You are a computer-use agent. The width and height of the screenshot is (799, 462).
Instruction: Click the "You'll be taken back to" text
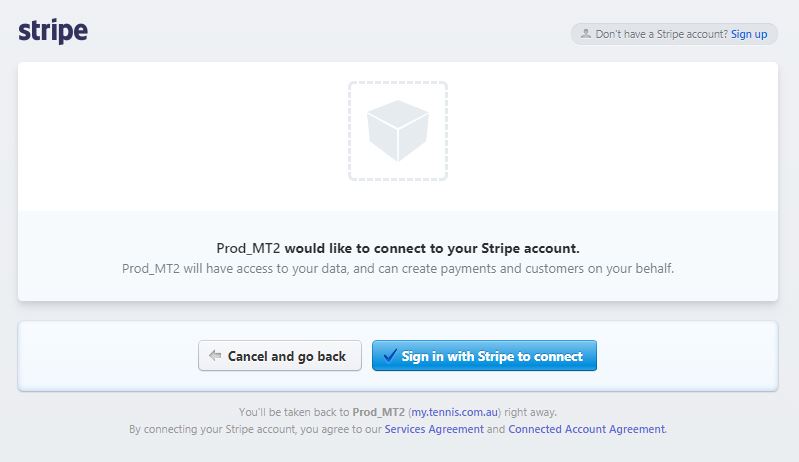294,412
